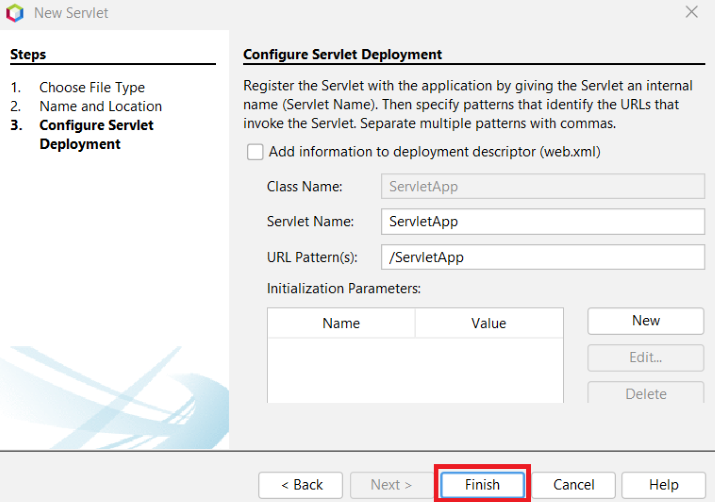Select the Name and Location step
Image resolution: width=715 pixels, height=502 pixels.
[x=100, y=106]
